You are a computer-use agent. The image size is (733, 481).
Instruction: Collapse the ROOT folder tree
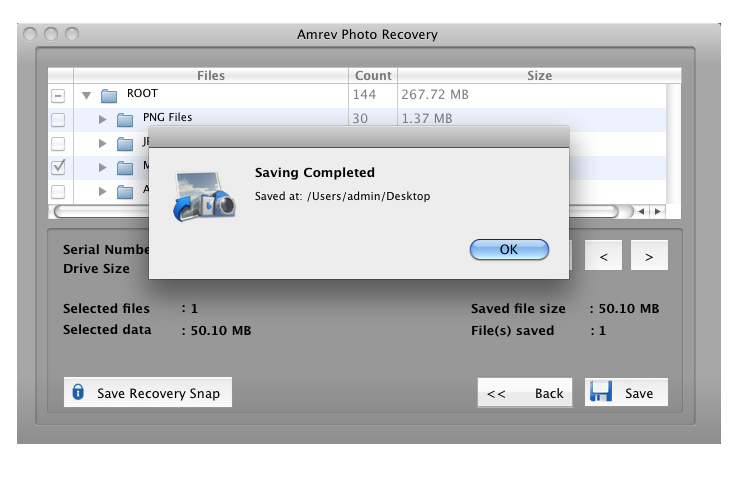click(x=86, y=96)
